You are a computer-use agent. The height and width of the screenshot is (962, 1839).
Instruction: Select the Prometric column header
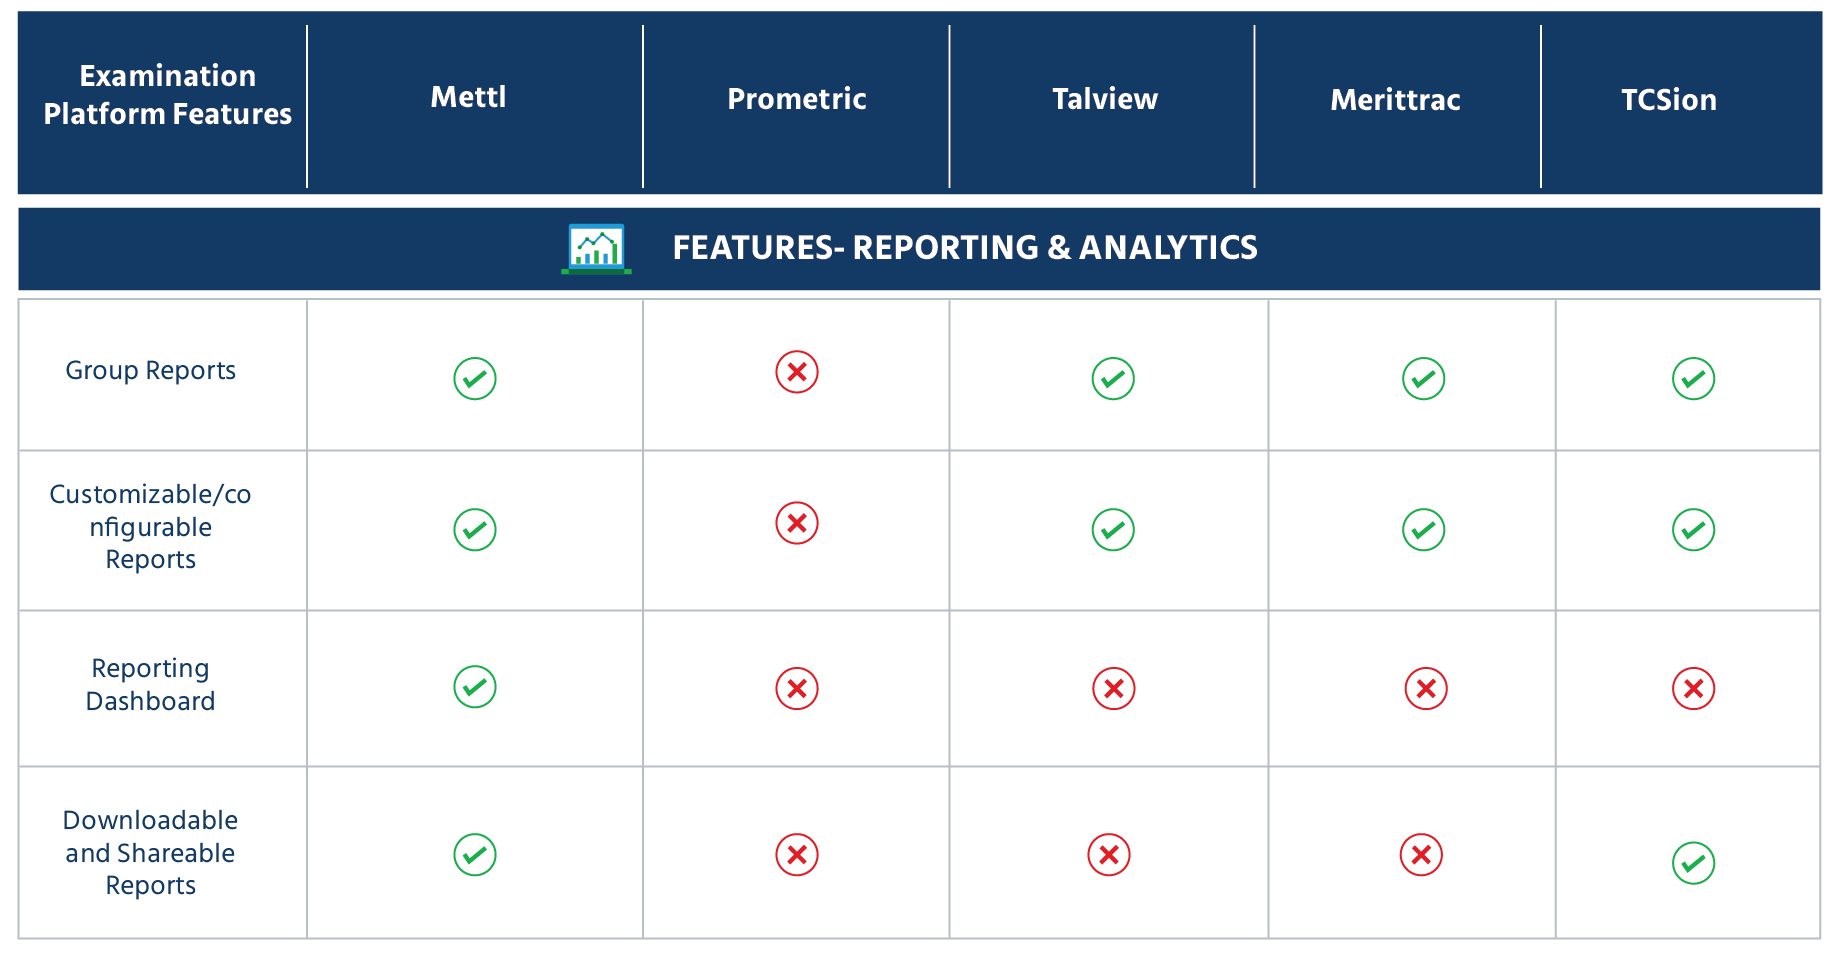[x=796, y=99]
